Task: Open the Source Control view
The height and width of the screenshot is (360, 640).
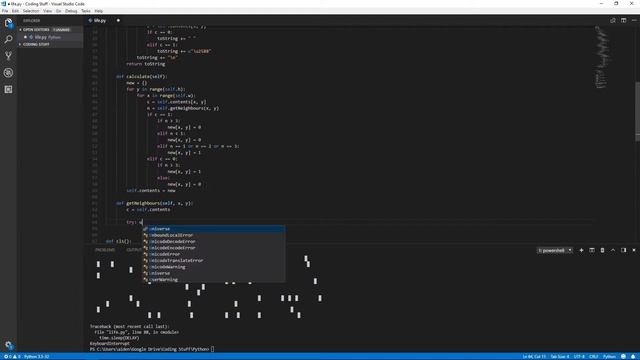Action: (x=8, y=56)
